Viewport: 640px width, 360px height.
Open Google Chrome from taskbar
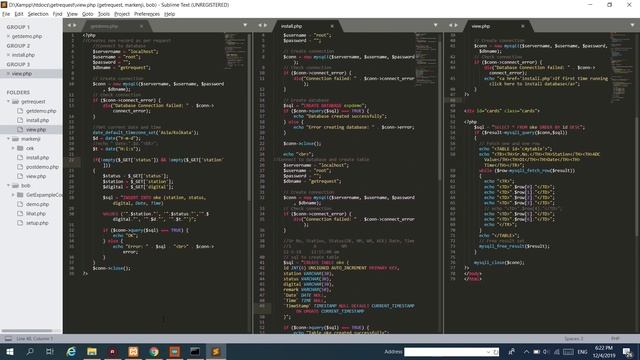[154, 351]
